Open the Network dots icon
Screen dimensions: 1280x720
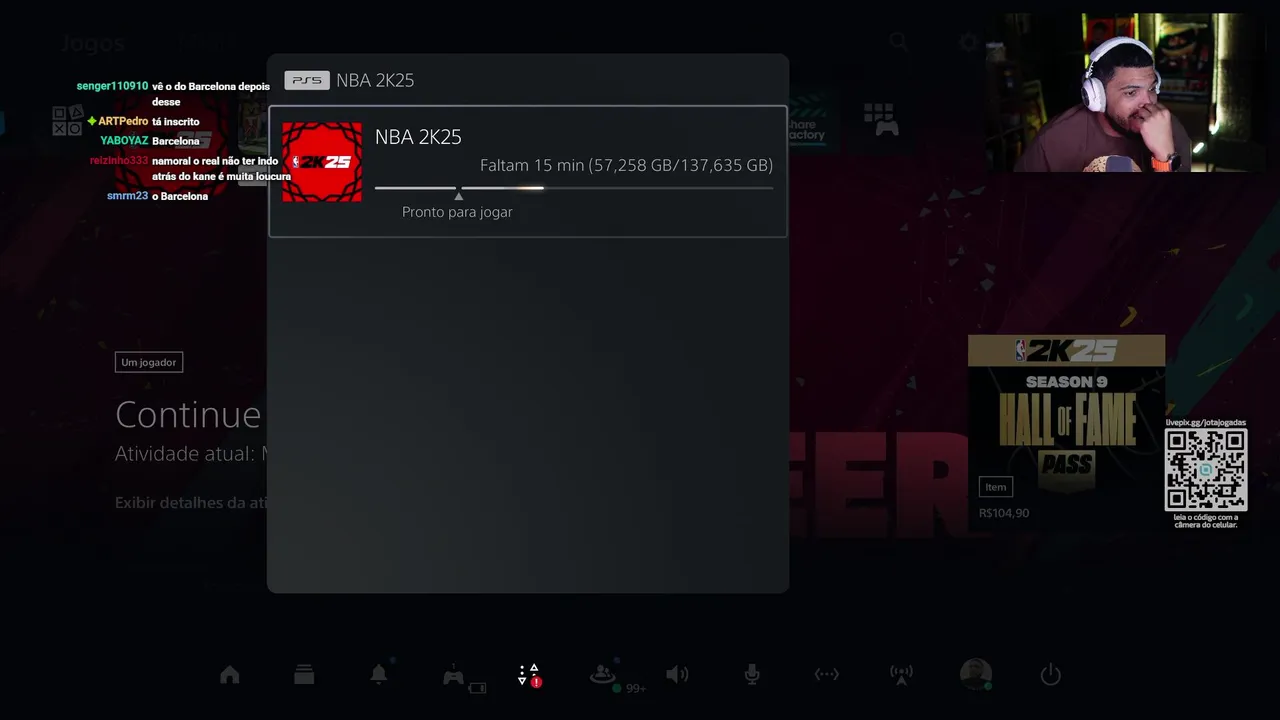tap(826, 675)
